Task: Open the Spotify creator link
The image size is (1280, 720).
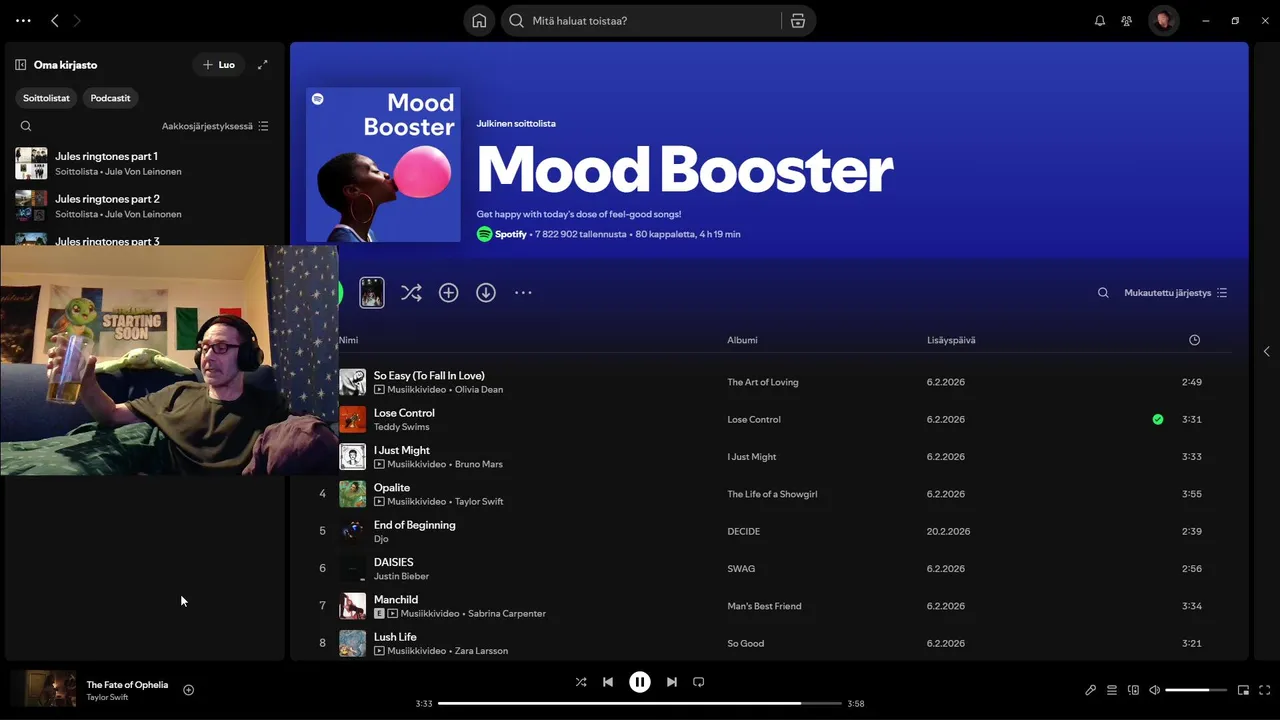Action: pos(510,234)
